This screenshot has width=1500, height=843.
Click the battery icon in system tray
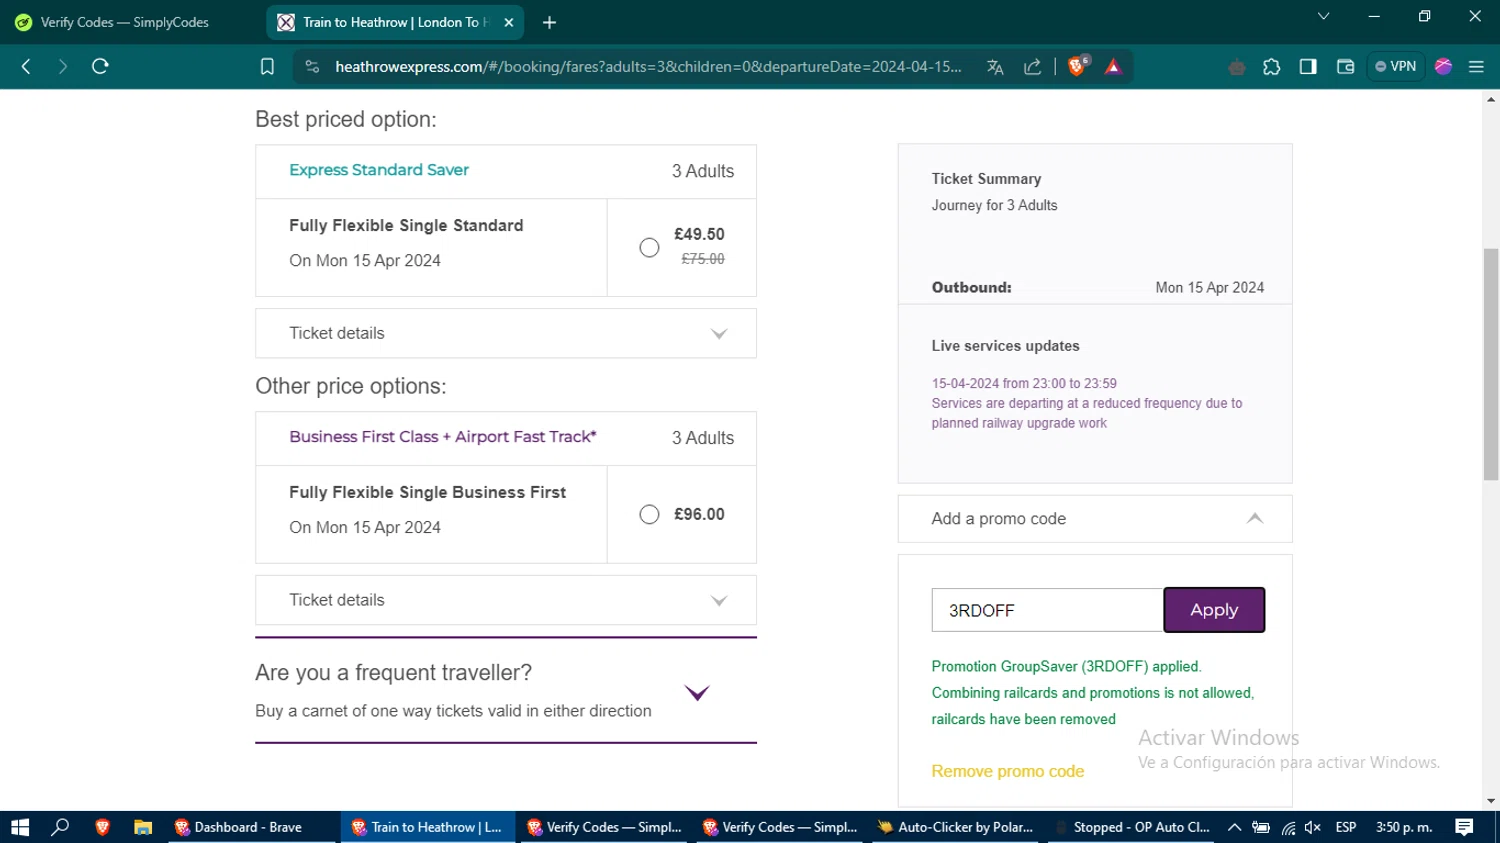click(x=1261, y=827)
